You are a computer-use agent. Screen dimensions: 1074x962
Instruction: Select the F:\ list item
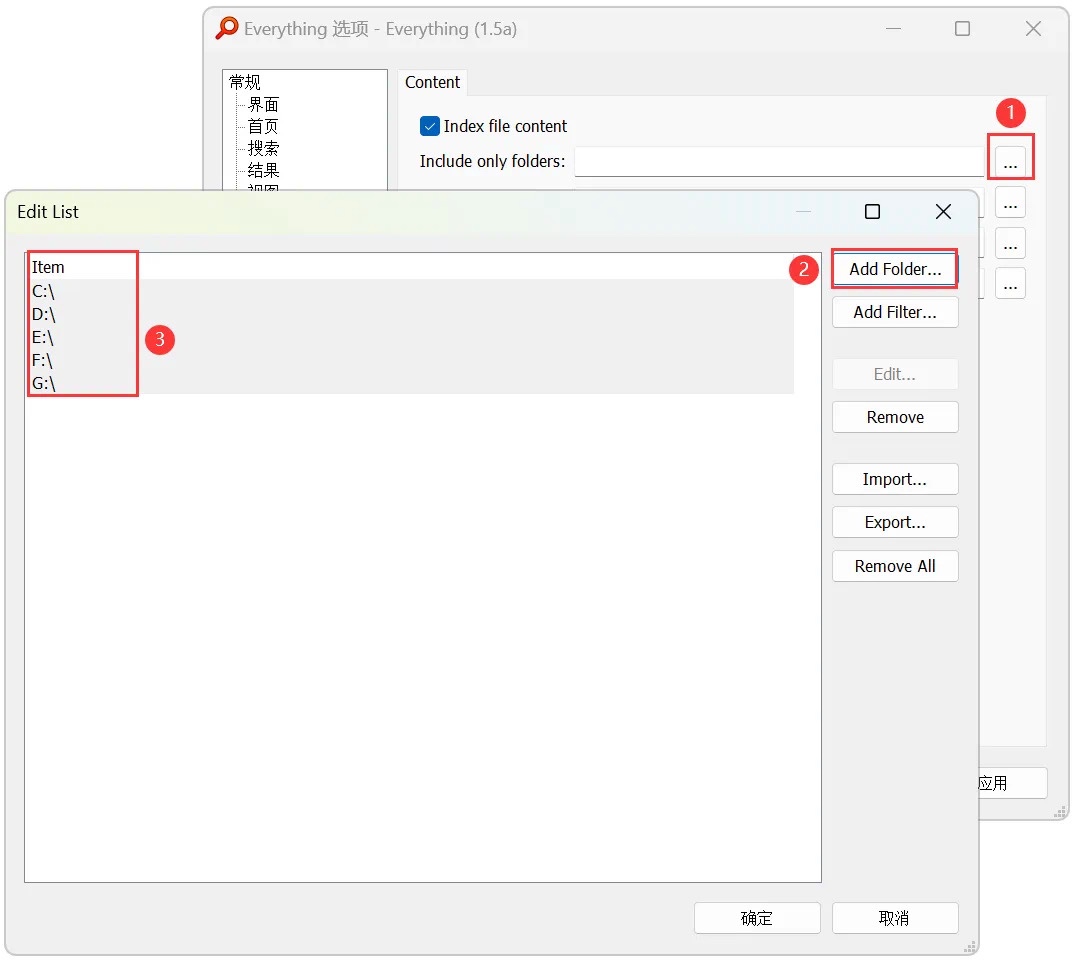[x=411, y=360]
